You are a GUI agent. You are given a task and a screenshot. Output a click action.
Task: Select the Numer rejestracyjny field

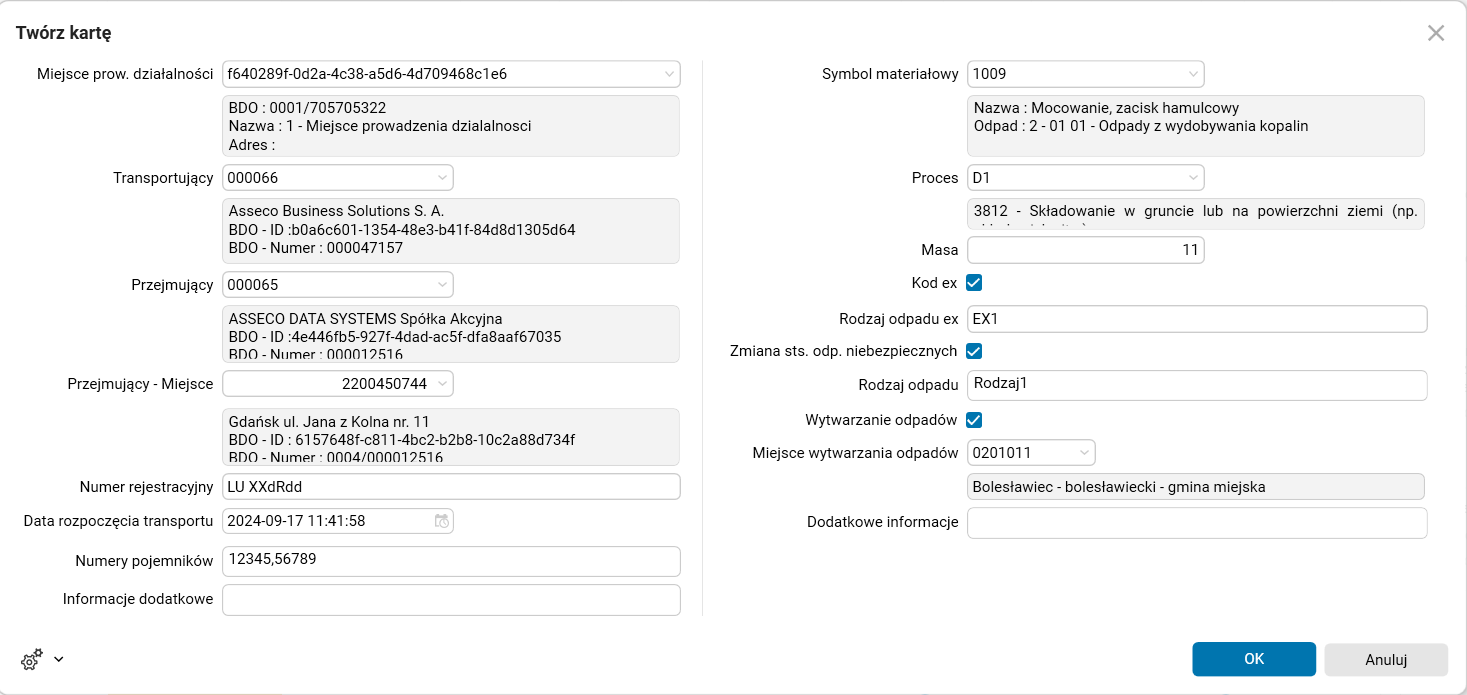click(450, 485)
